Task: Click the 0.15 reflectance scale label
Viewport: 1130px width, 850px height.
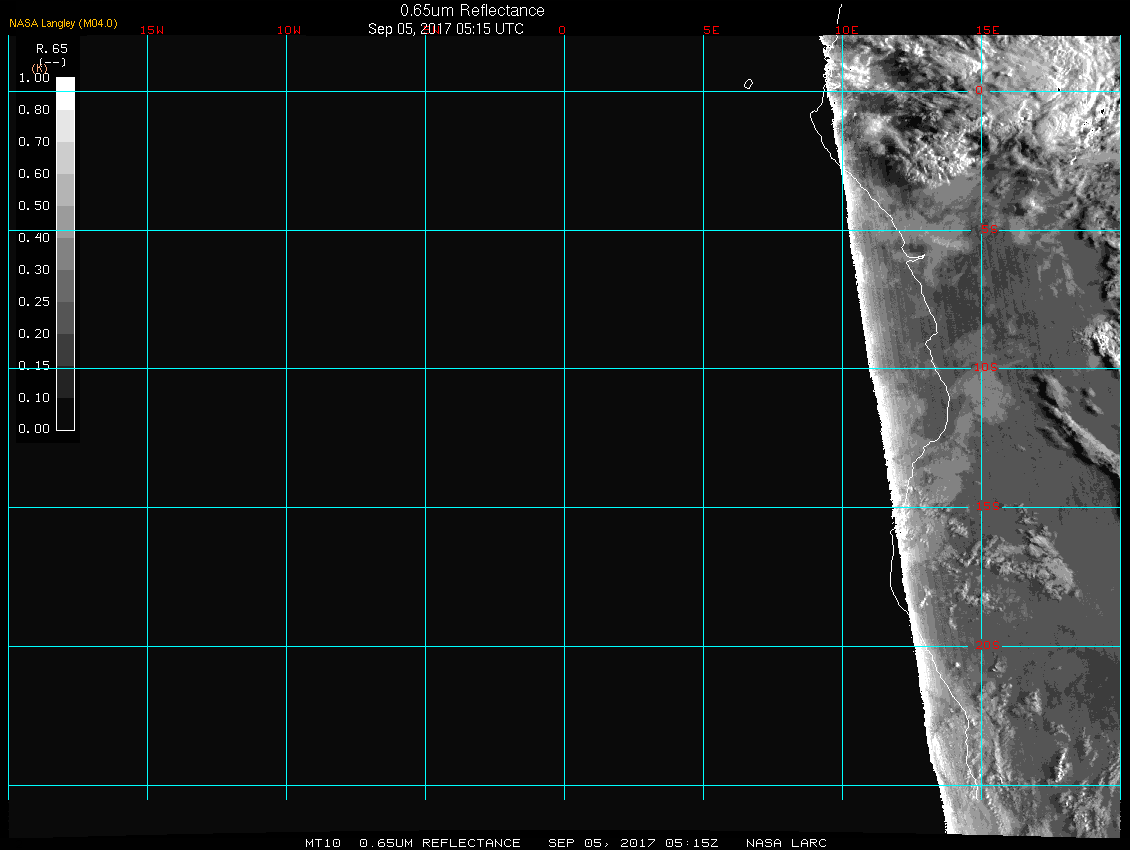Action: click(x=34, y=365)
